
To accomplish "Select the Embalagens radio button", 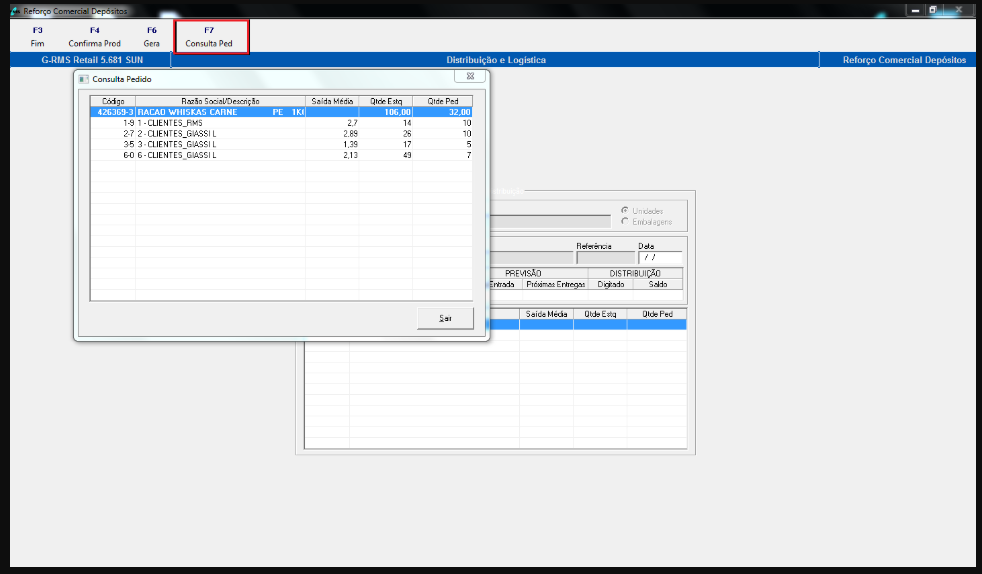I will click(624, 222).
